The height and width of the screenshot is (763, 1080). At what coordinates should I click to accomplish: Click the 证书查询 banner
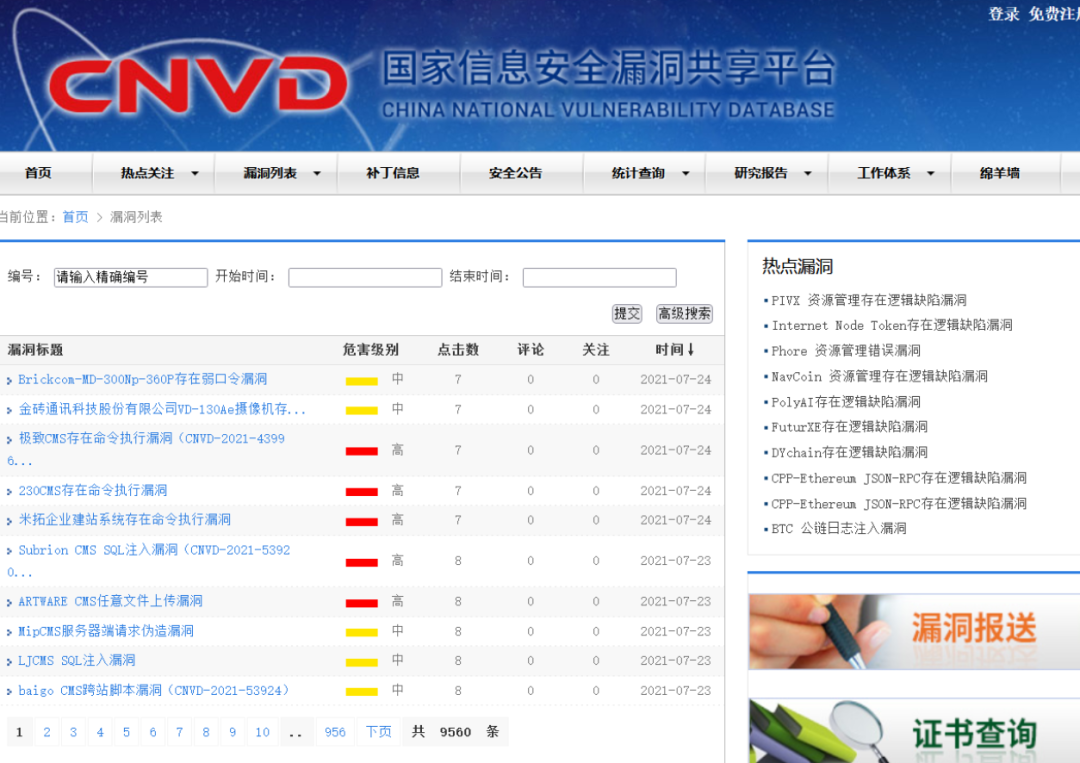point(914,731)
